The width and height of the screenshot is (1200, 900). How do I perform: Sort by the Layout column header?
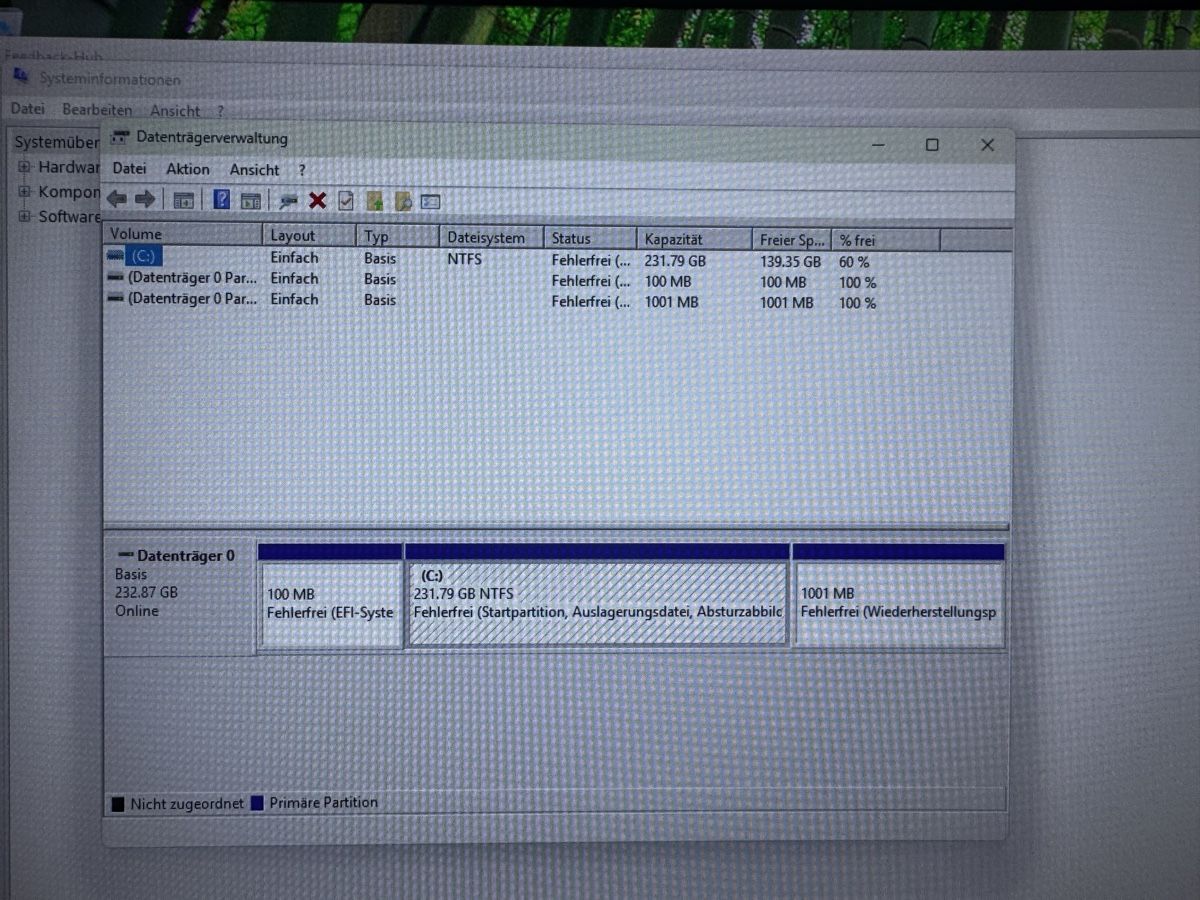pos(309,236)
